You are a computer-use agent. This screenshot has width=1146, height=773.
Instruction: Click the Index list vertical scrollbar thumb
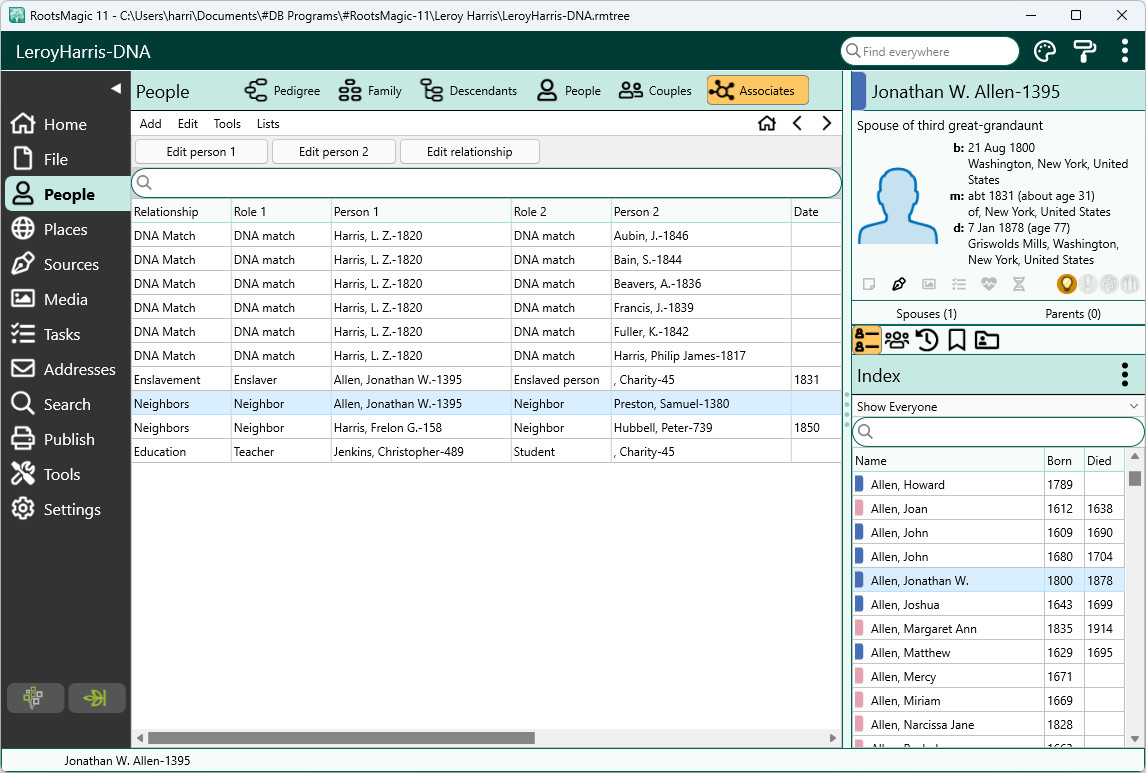[x=1134, y=478]
